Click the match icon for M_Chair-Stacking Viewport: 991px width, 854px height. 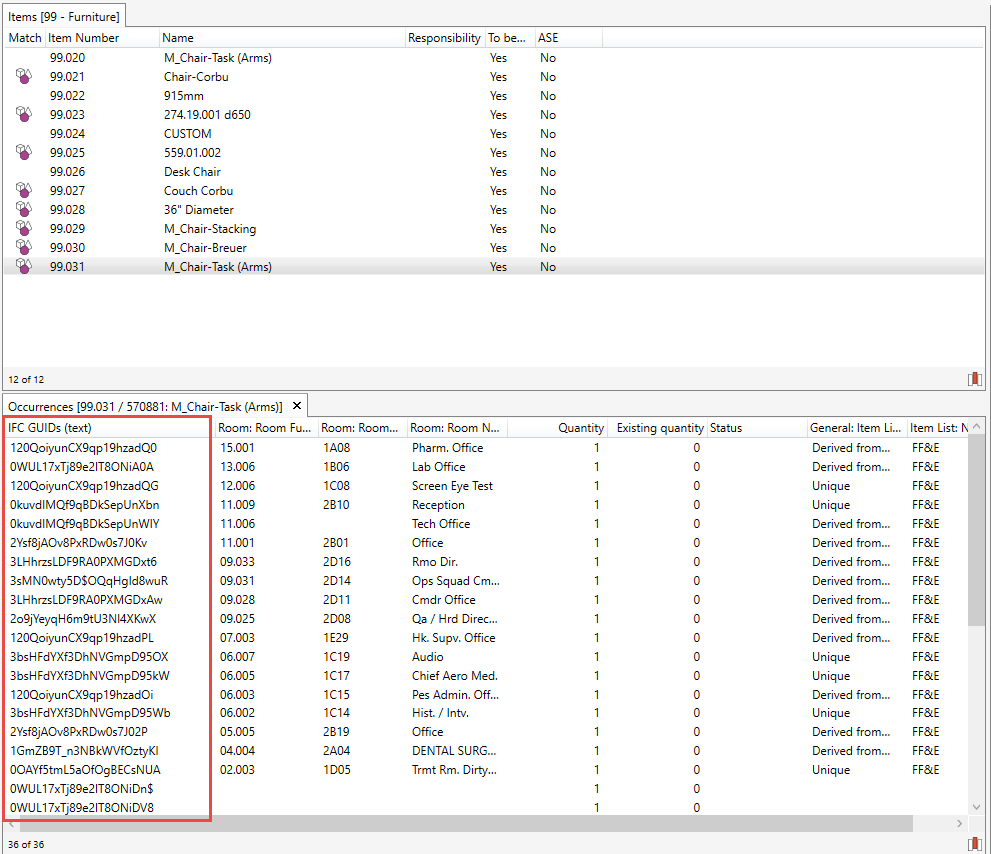[x=24, y=228]
